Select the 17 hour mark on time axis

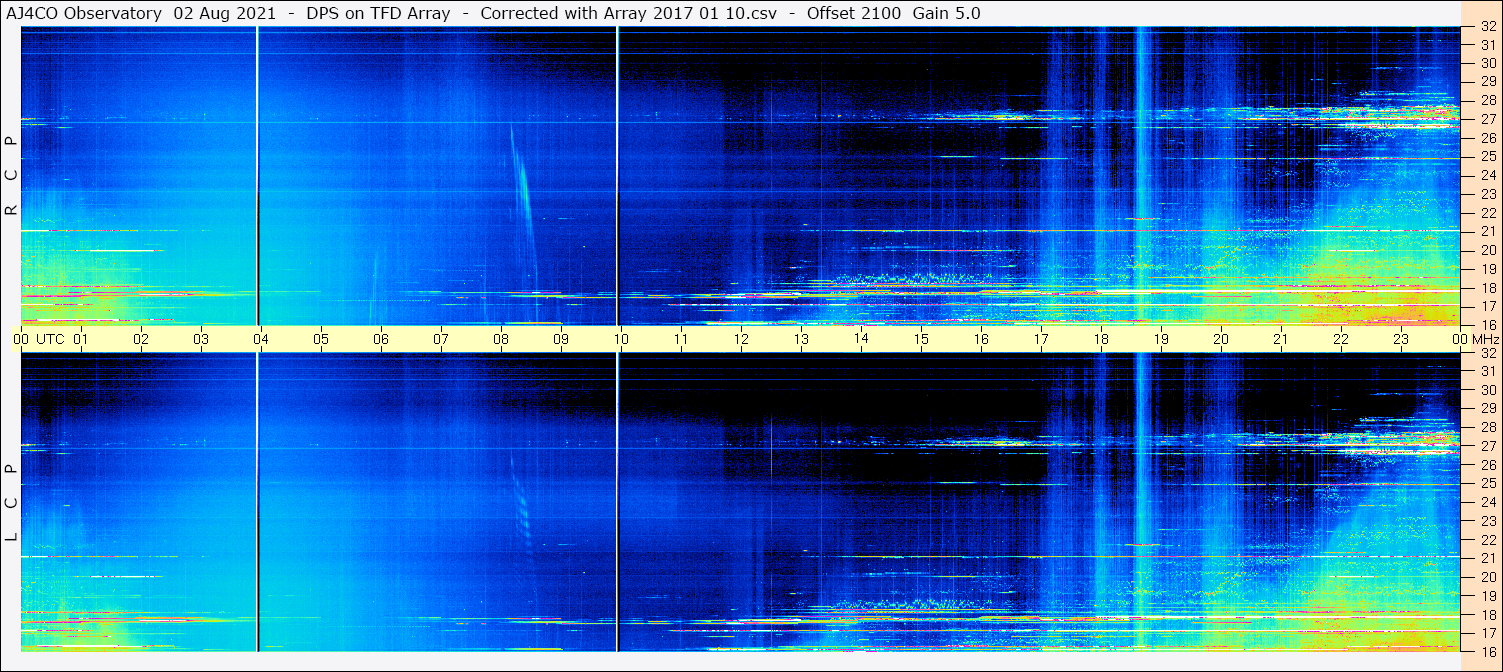[1041, 339]
